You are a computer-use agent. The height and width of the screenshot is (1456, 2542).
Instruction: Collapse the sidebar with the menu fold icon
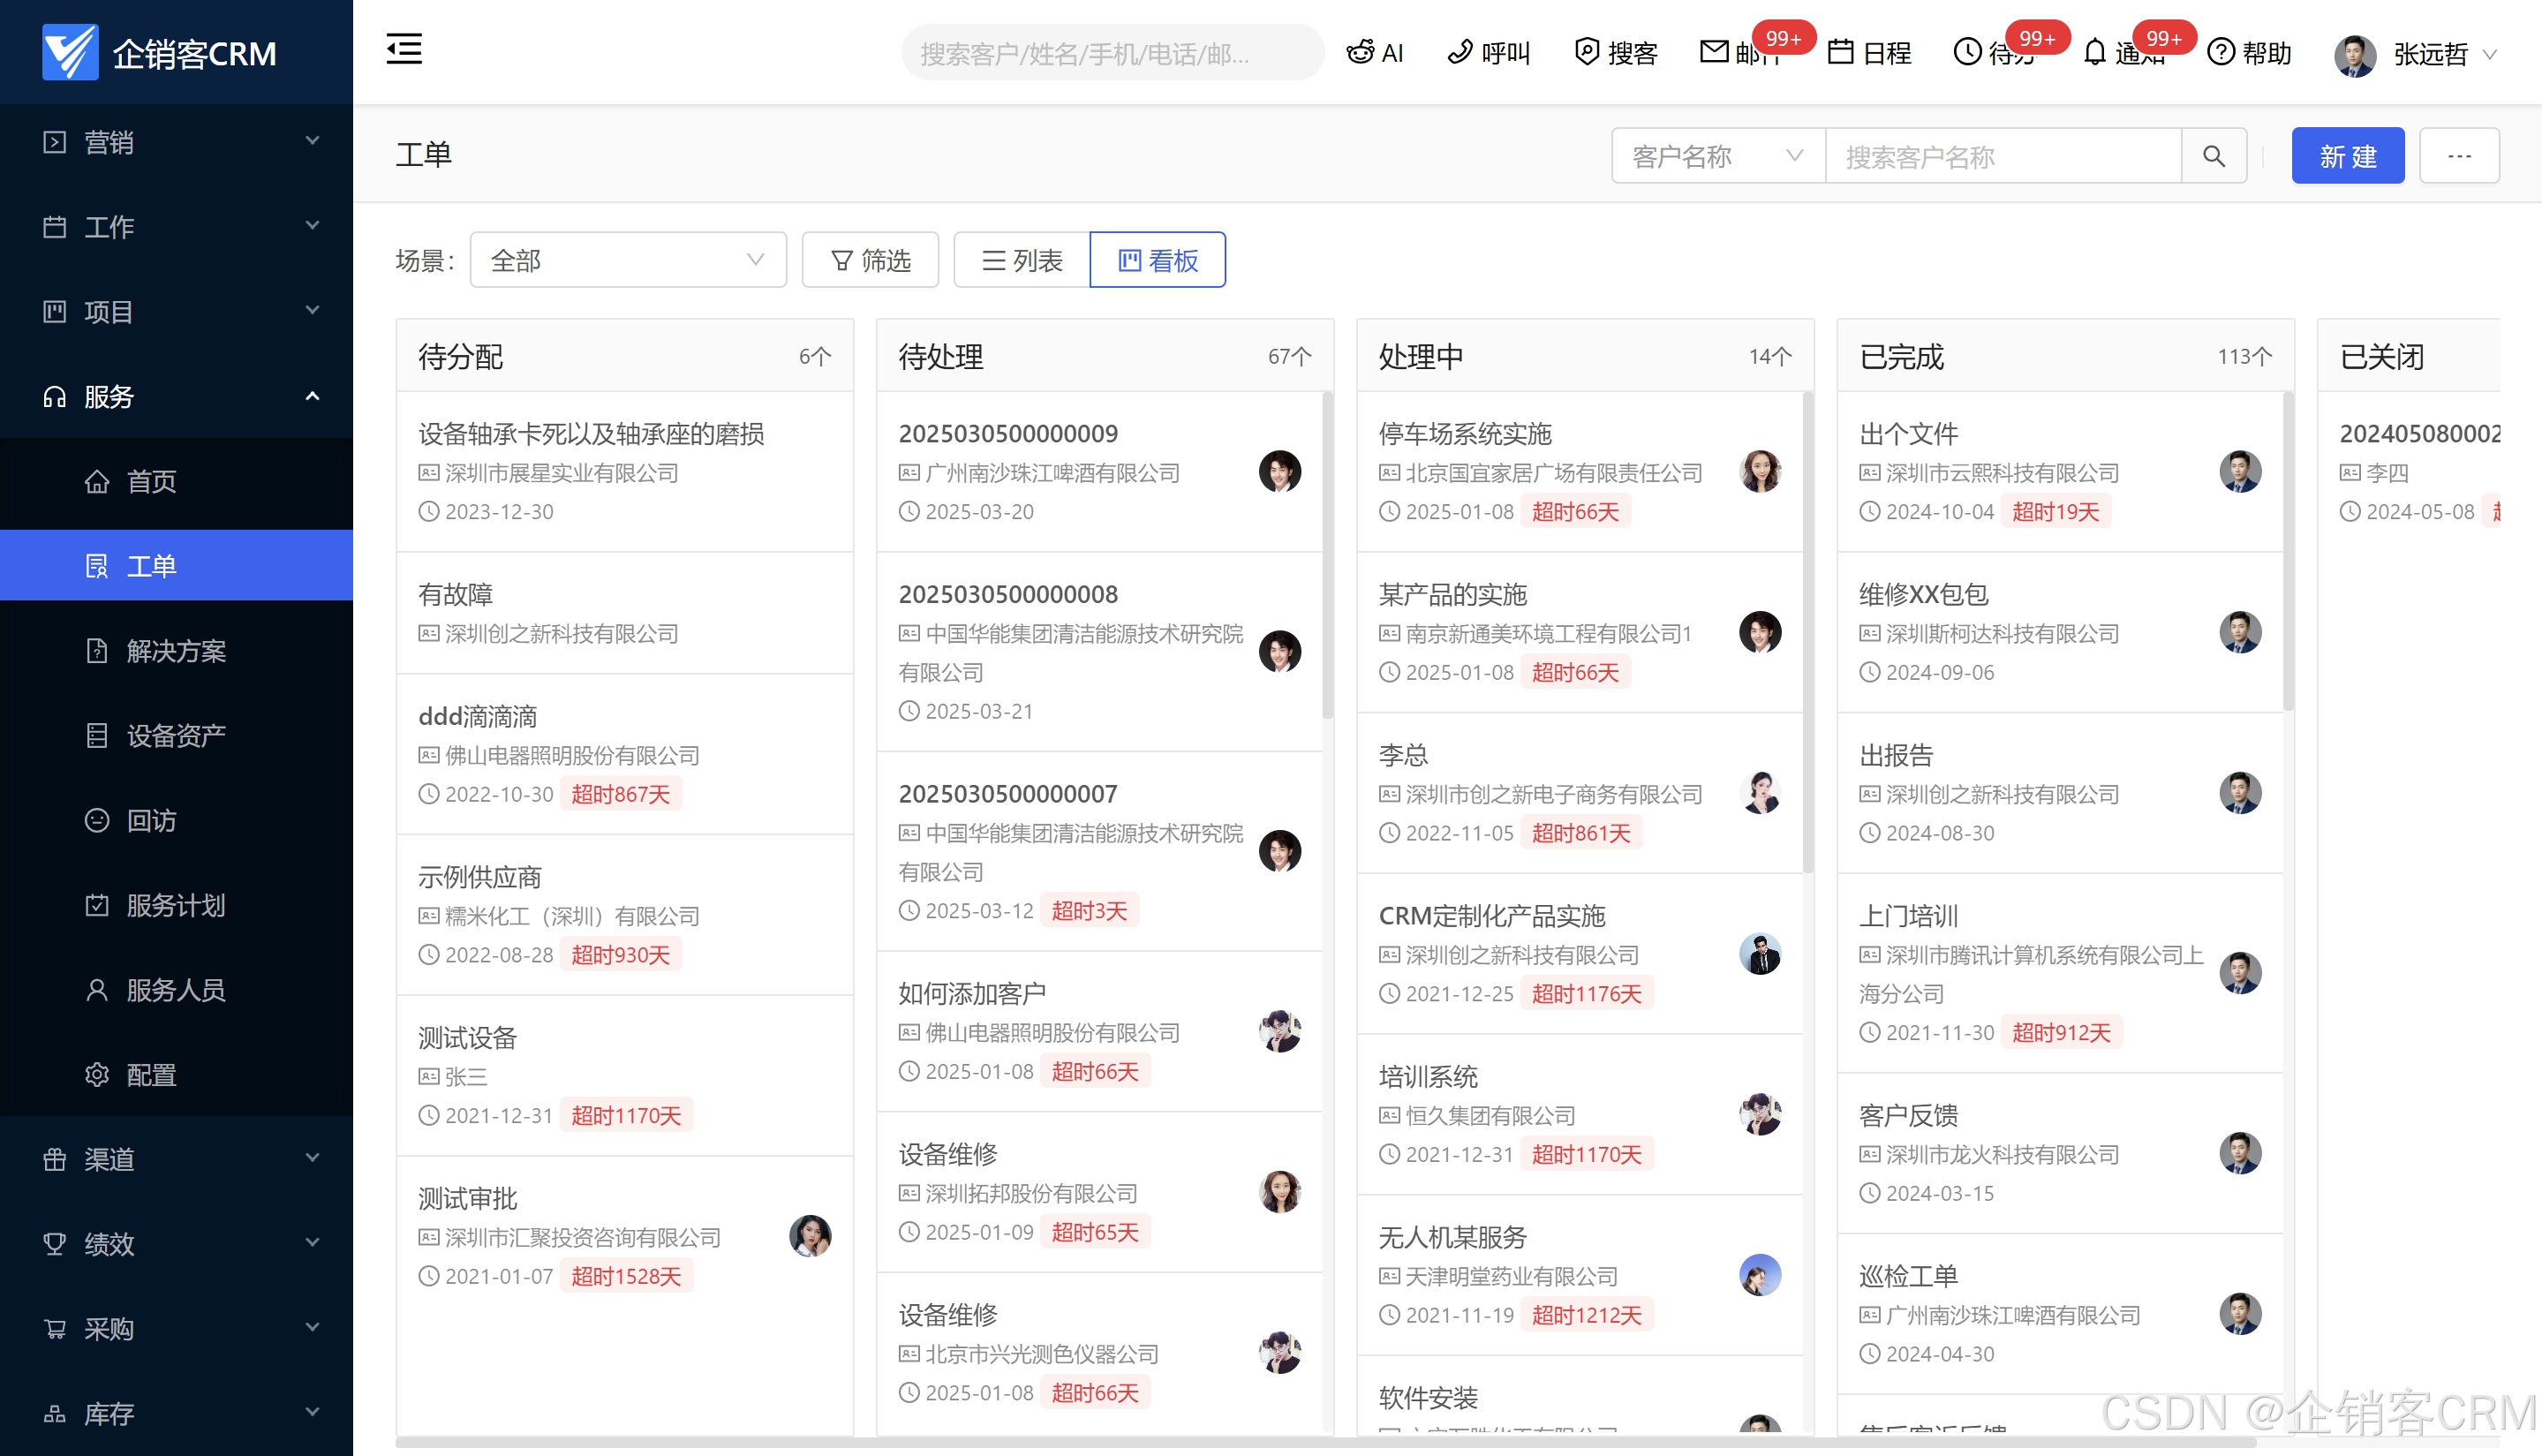click(x=404, y=49)
